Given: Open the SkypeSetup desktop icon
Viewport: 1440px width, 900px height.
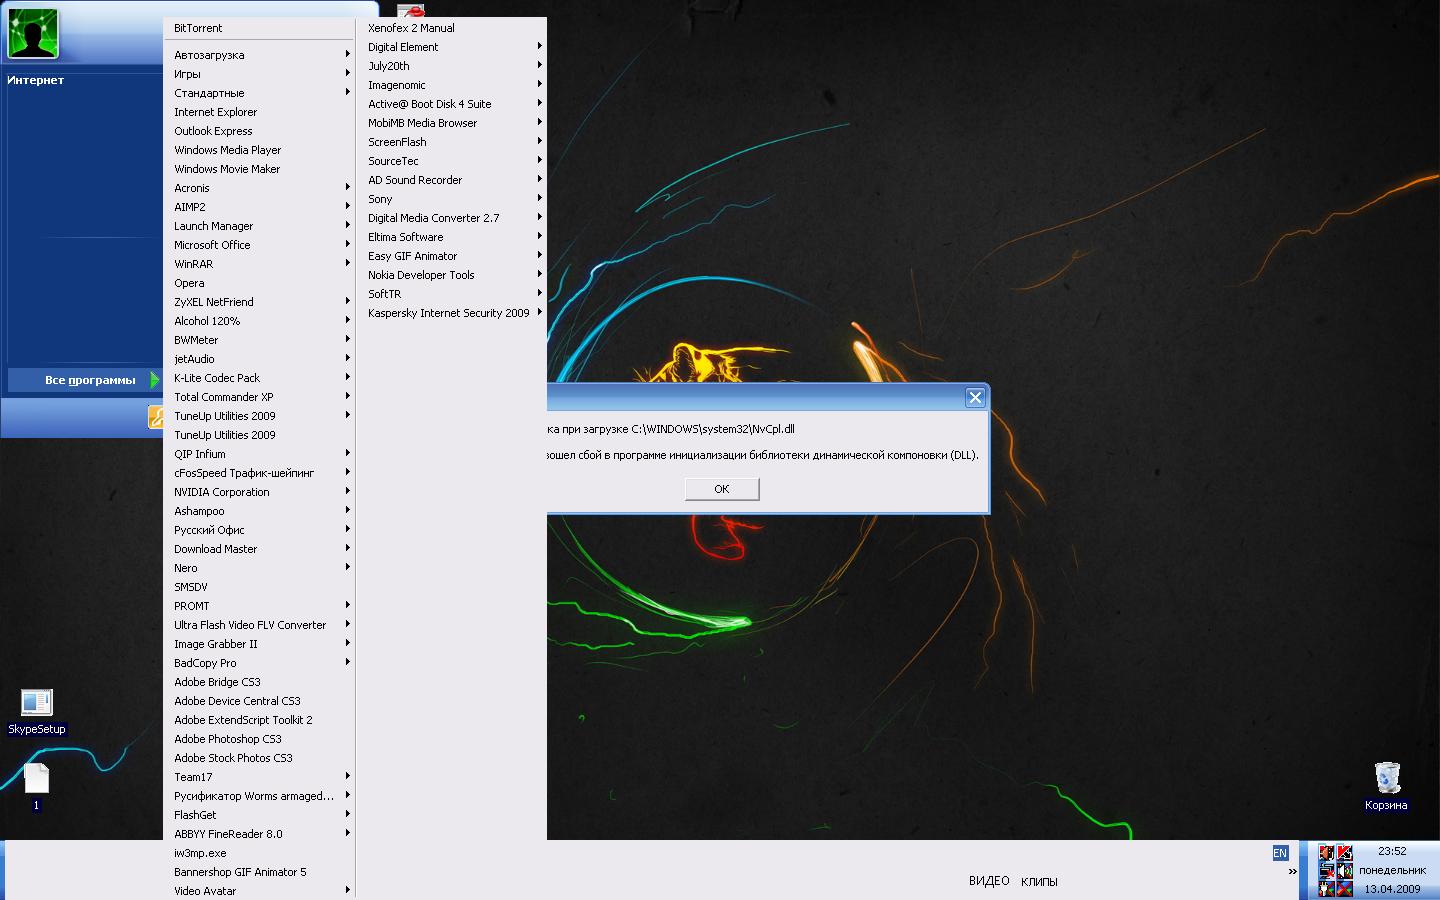Looking at the screenshot, I should tap(36, 703).
